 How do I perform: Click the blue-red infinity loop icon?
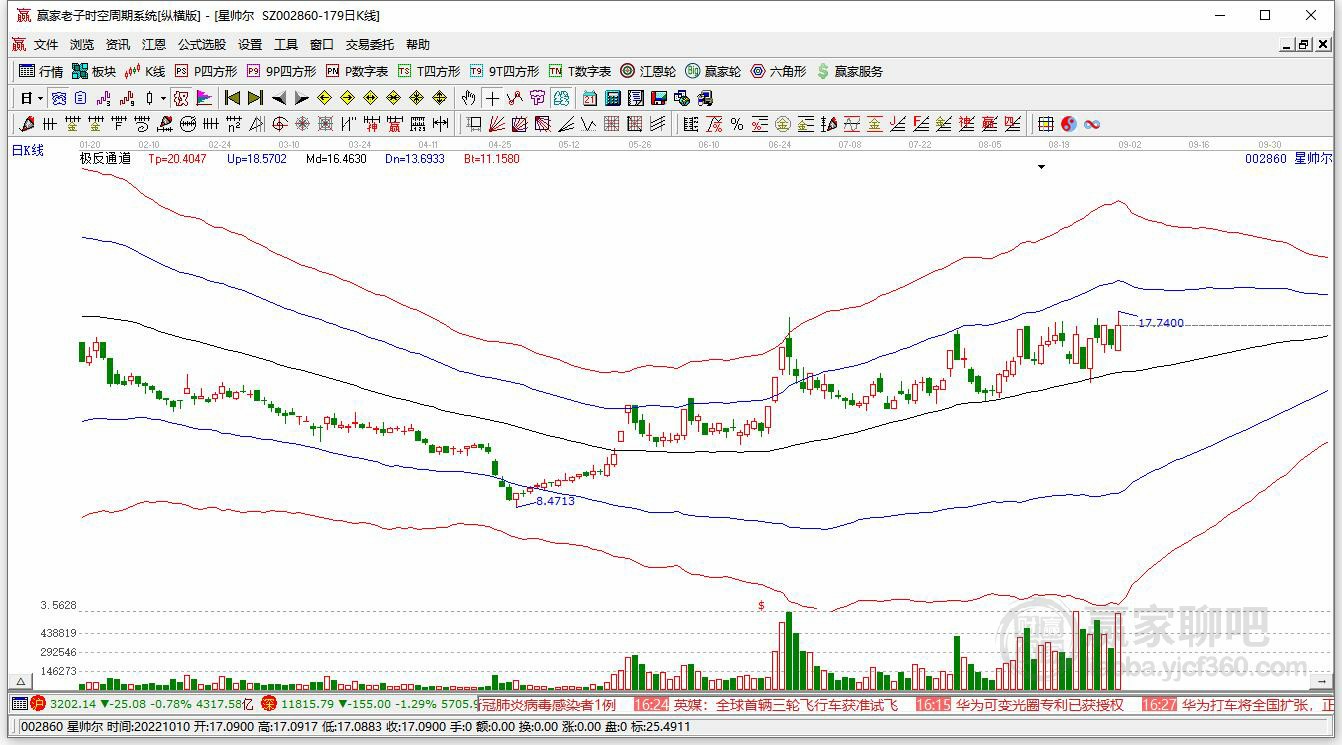pyautogui.click(x=1092, y=124)
